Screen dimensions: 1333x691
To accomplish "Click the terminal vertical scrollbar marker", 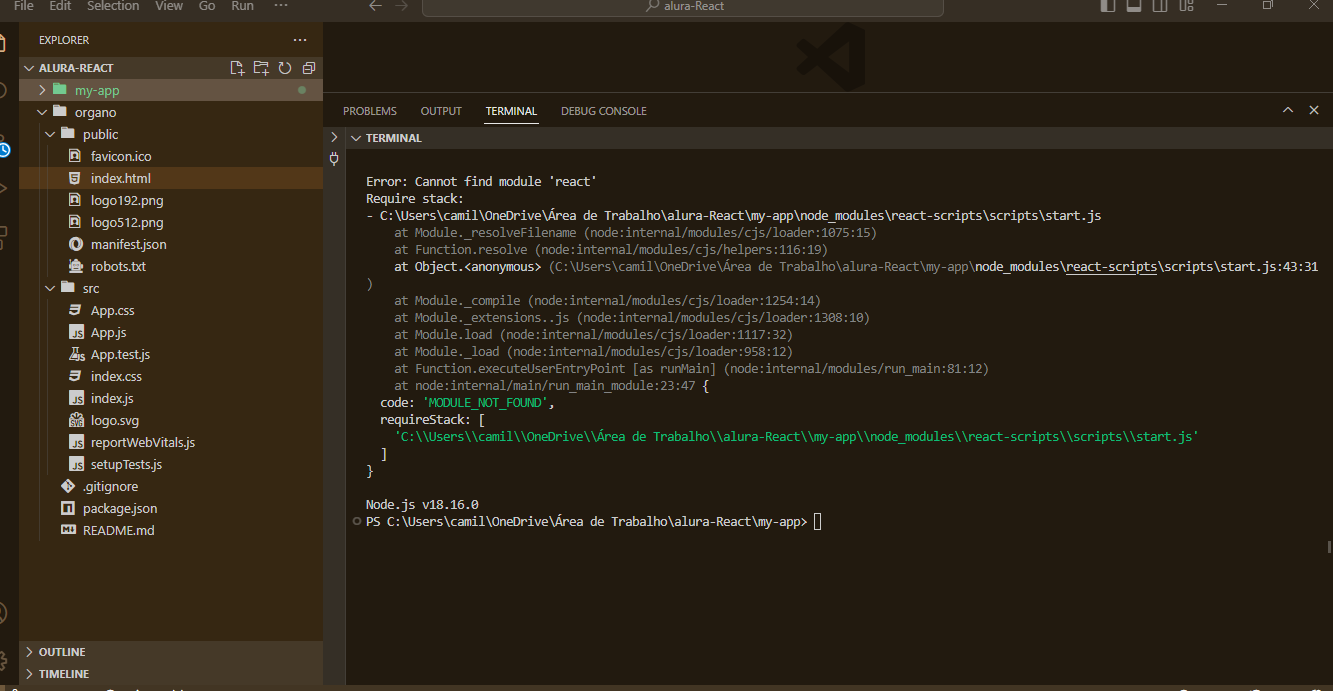I will (1328, 547).
